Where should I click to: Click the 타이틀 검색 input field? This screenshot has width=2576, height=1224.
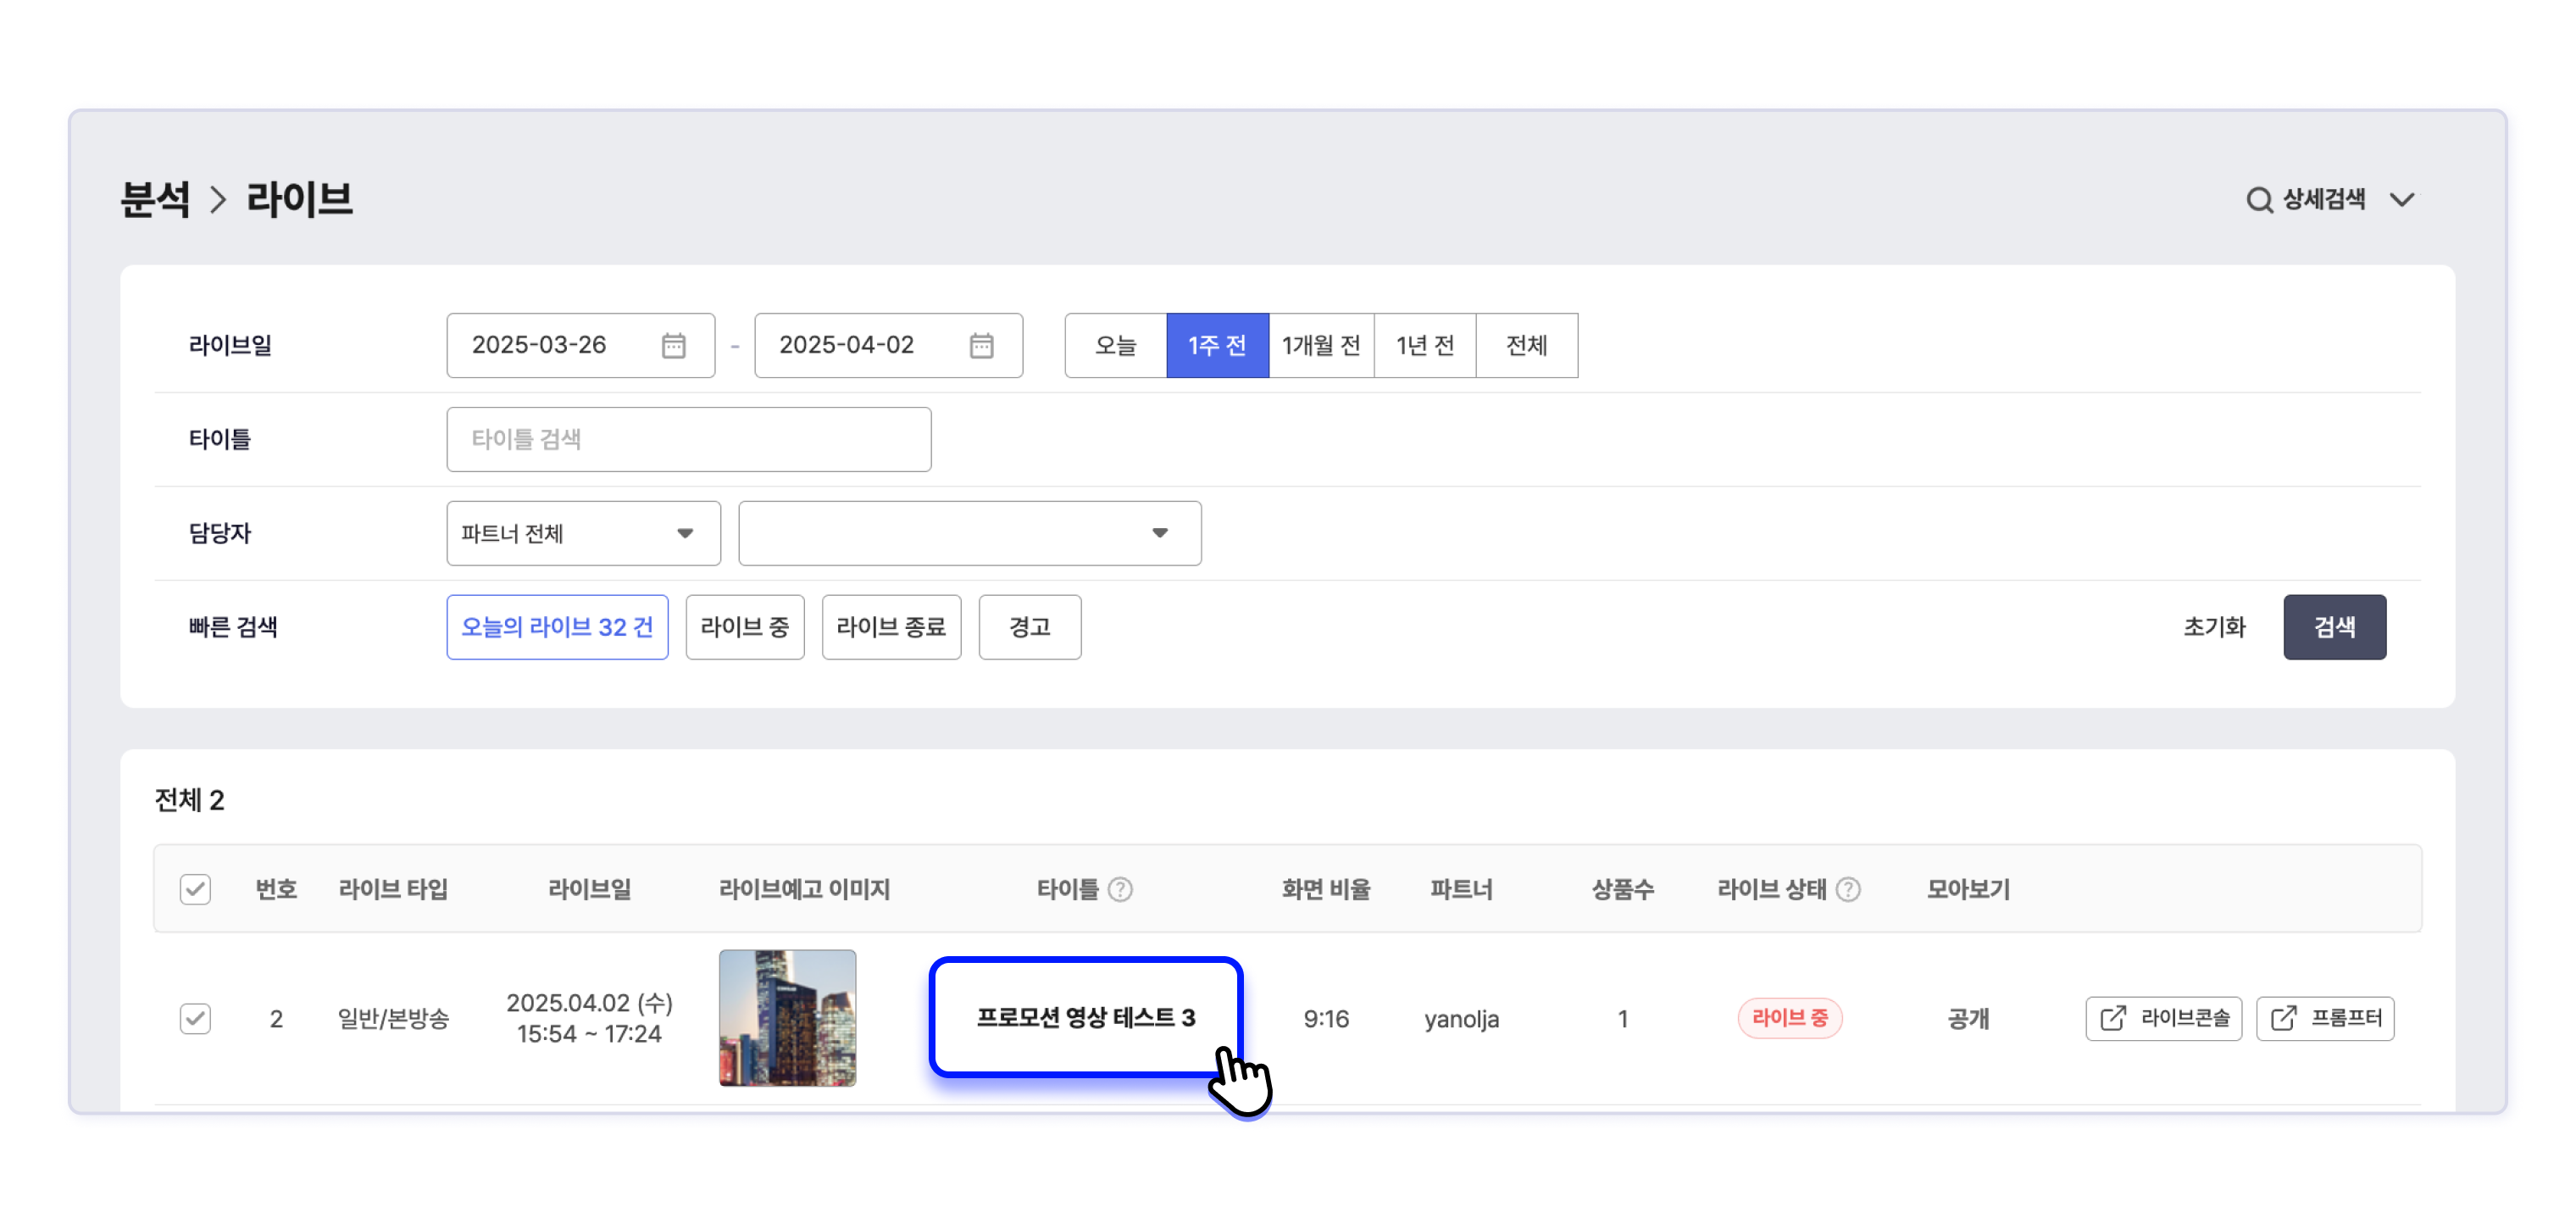tap(688, 439)
